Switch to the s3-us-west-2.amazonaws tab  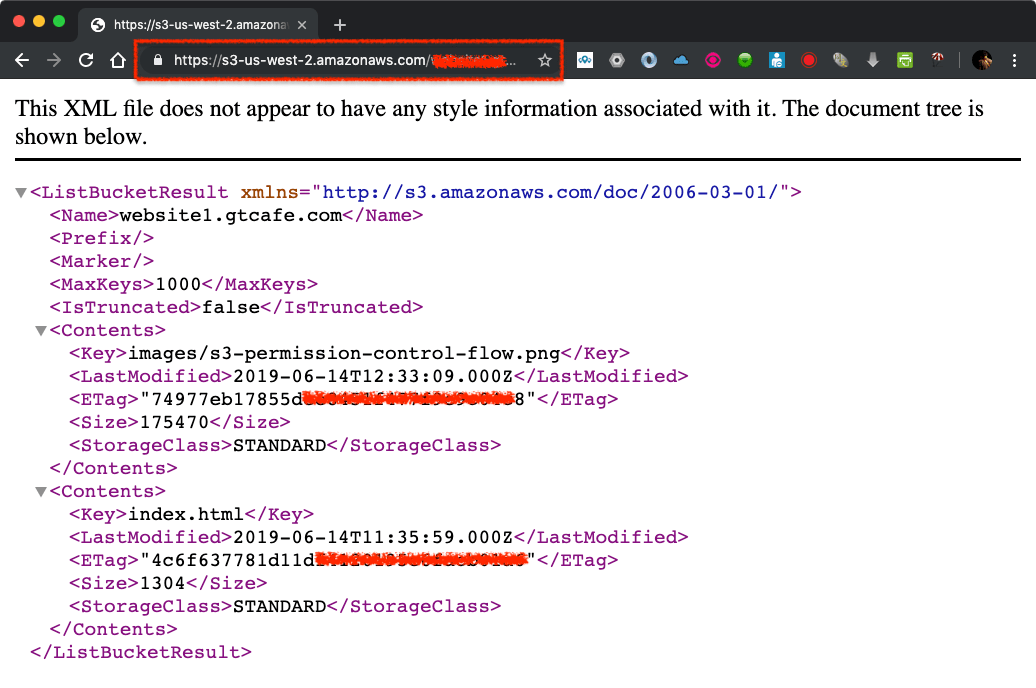pos(198,25)
